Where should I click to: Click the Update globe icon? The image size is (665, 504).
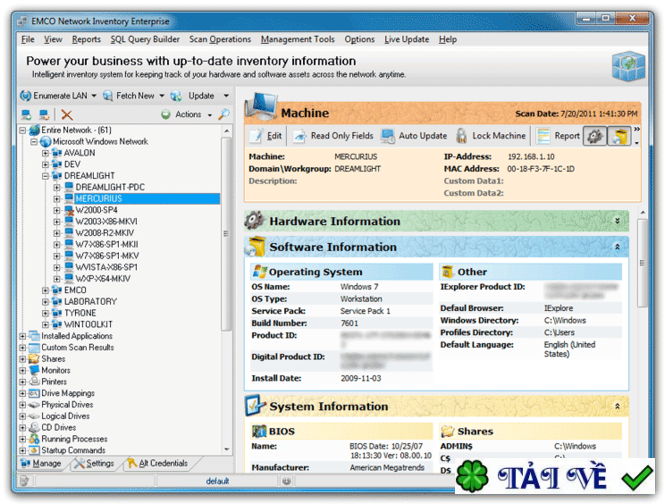pos(176,96)
